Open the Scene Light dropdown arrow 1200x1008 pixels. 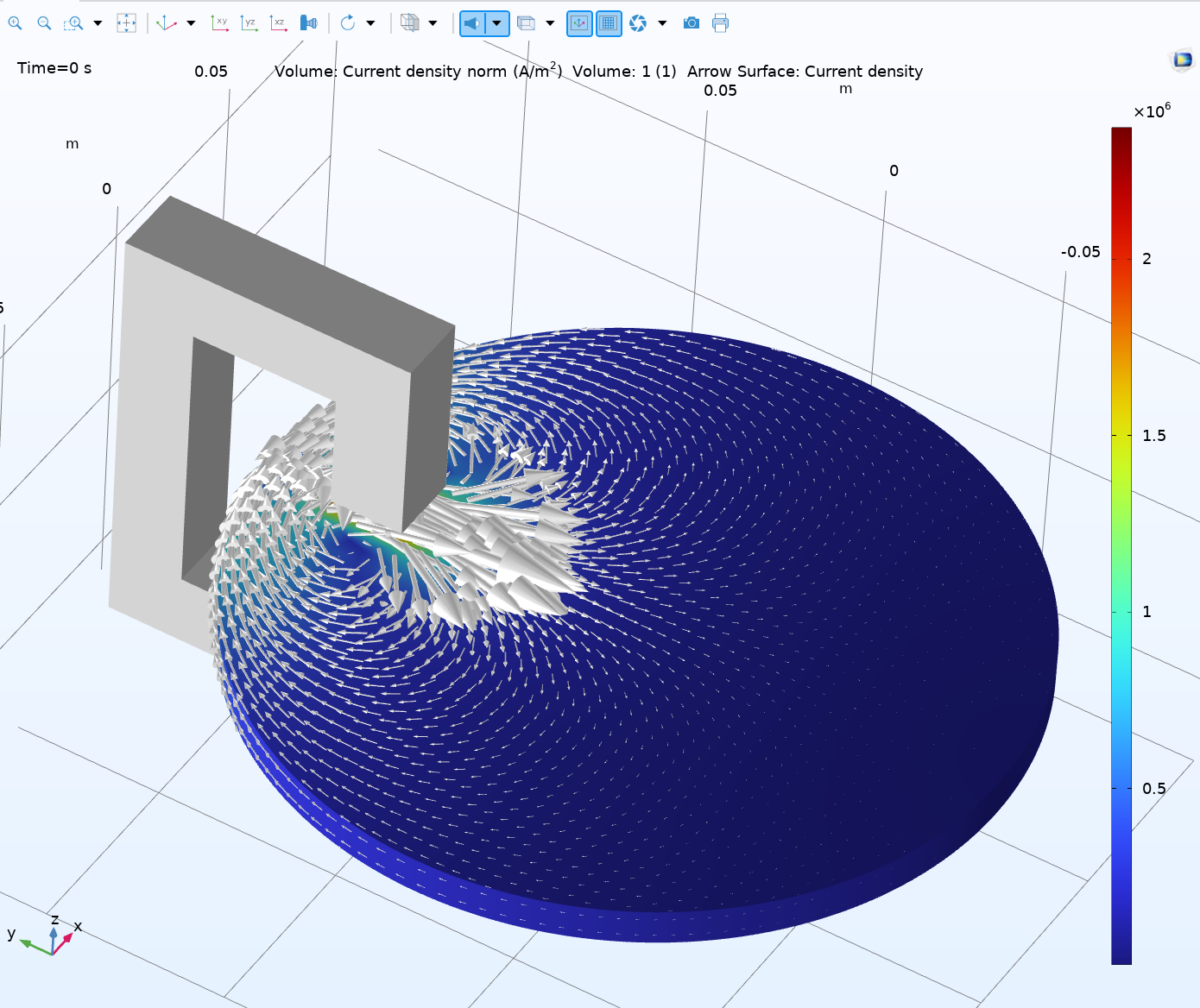tap(497, 23)
